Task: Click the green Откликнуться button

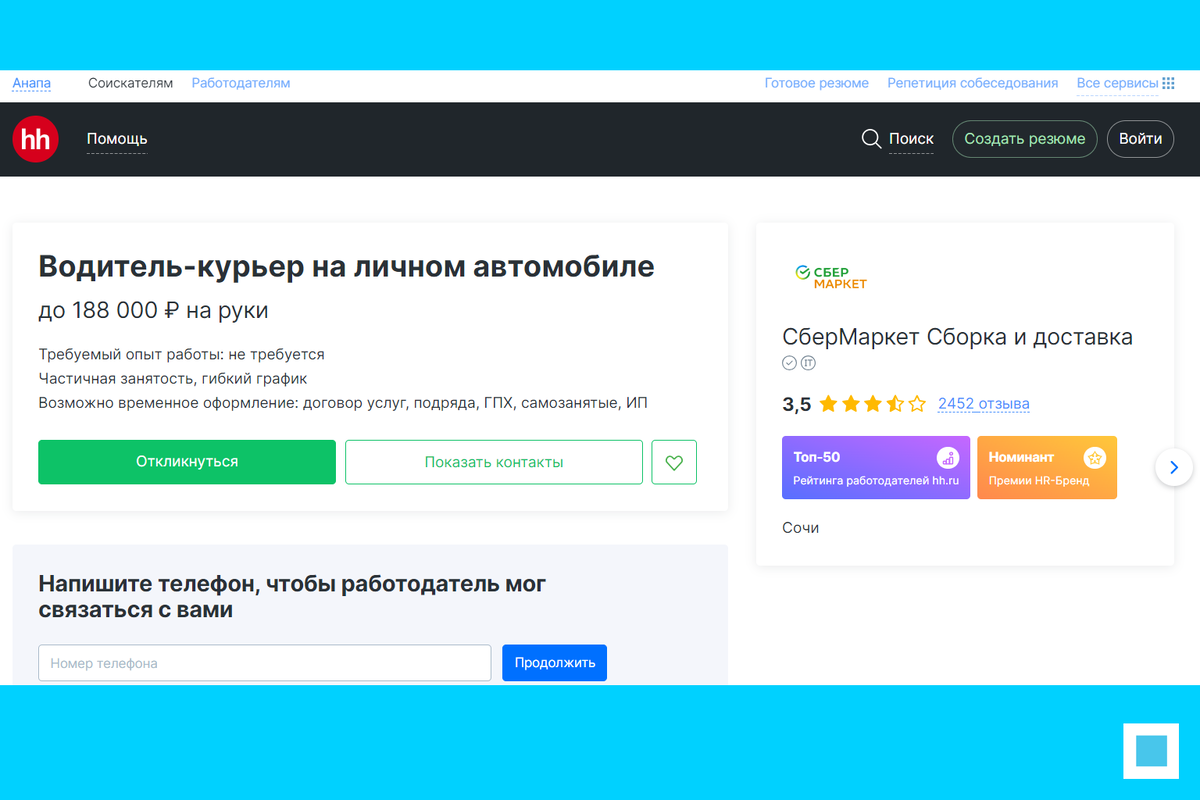Action: point(187,462)
